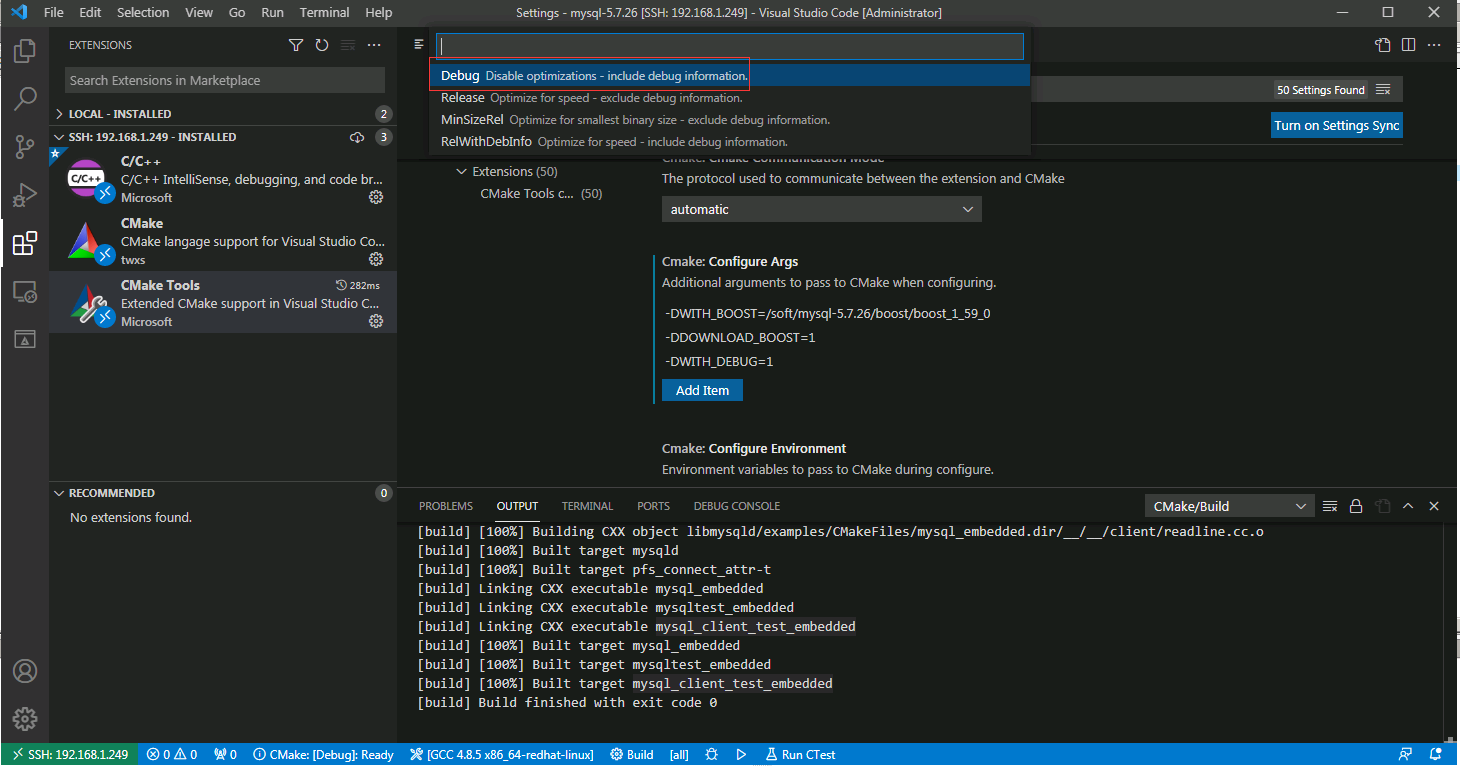
Task: Open the Communication Mode 'automatic' dropdown
Action: pyautogui.click(x=821, y=209)
